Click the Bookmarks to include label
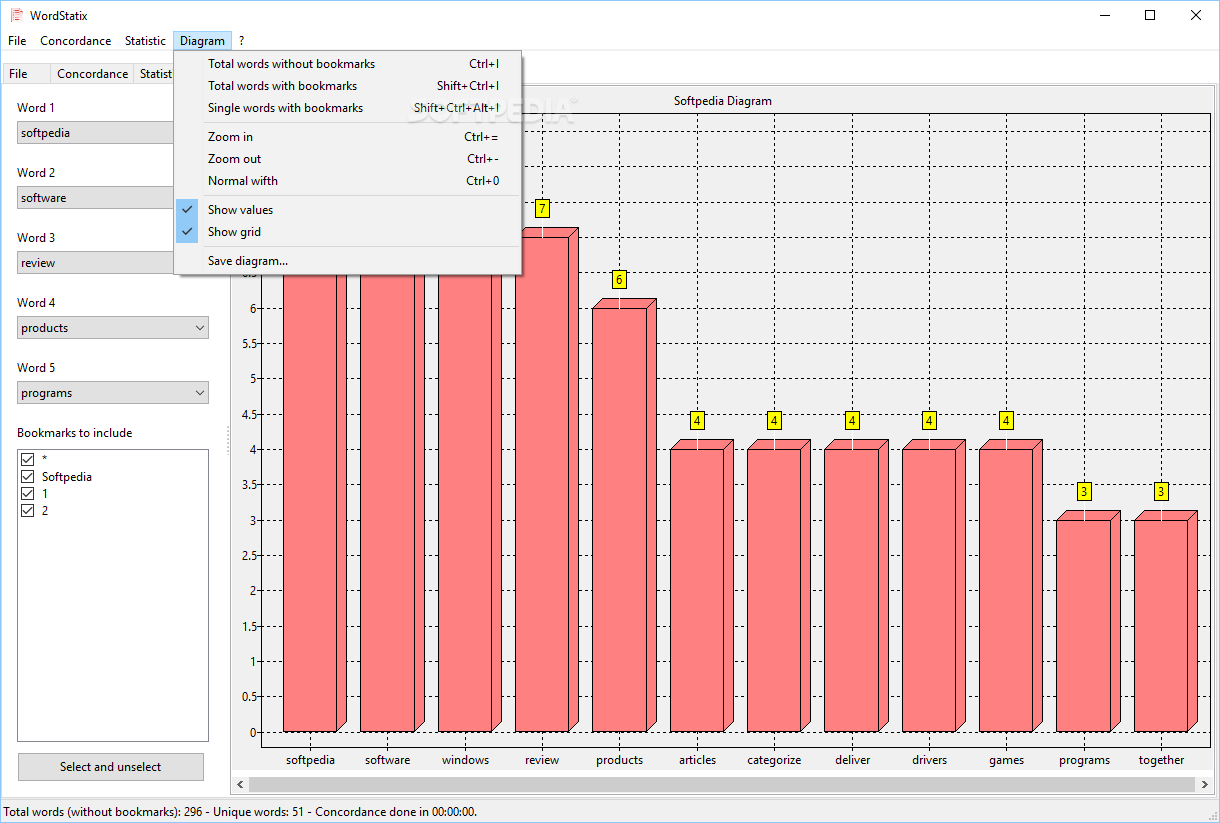The width and height of the screenshot is (1220, 823). (75, 433)
